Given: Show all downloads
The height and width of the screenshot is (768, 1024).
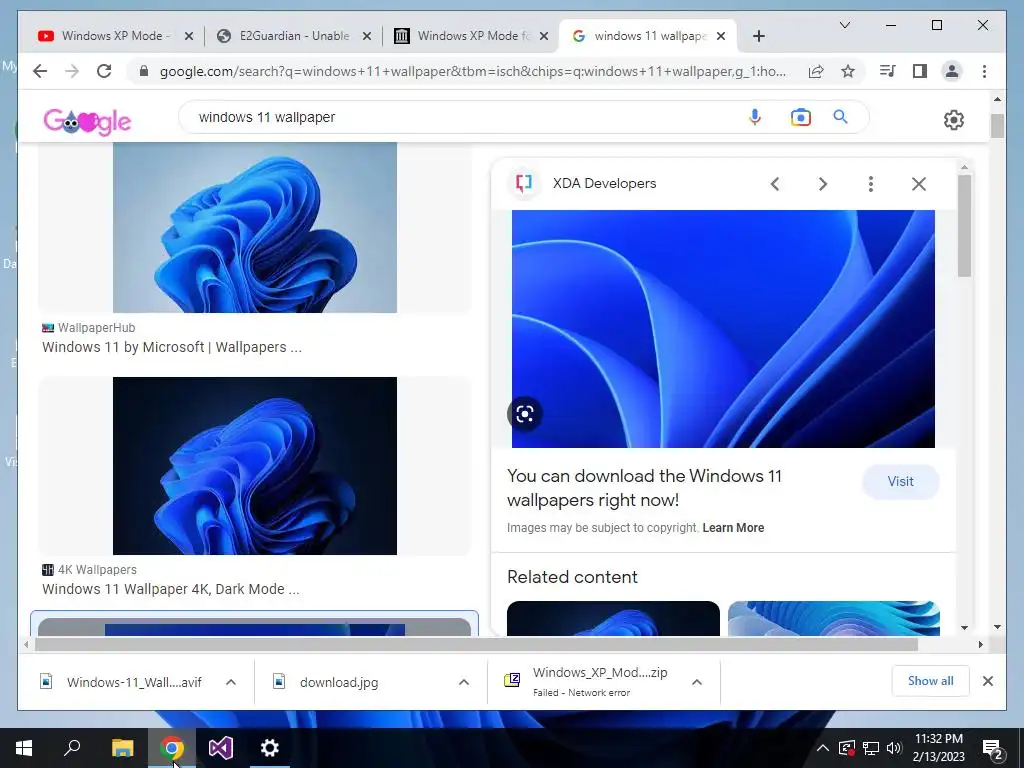Looking at the screenshot, I should (930, 681).
